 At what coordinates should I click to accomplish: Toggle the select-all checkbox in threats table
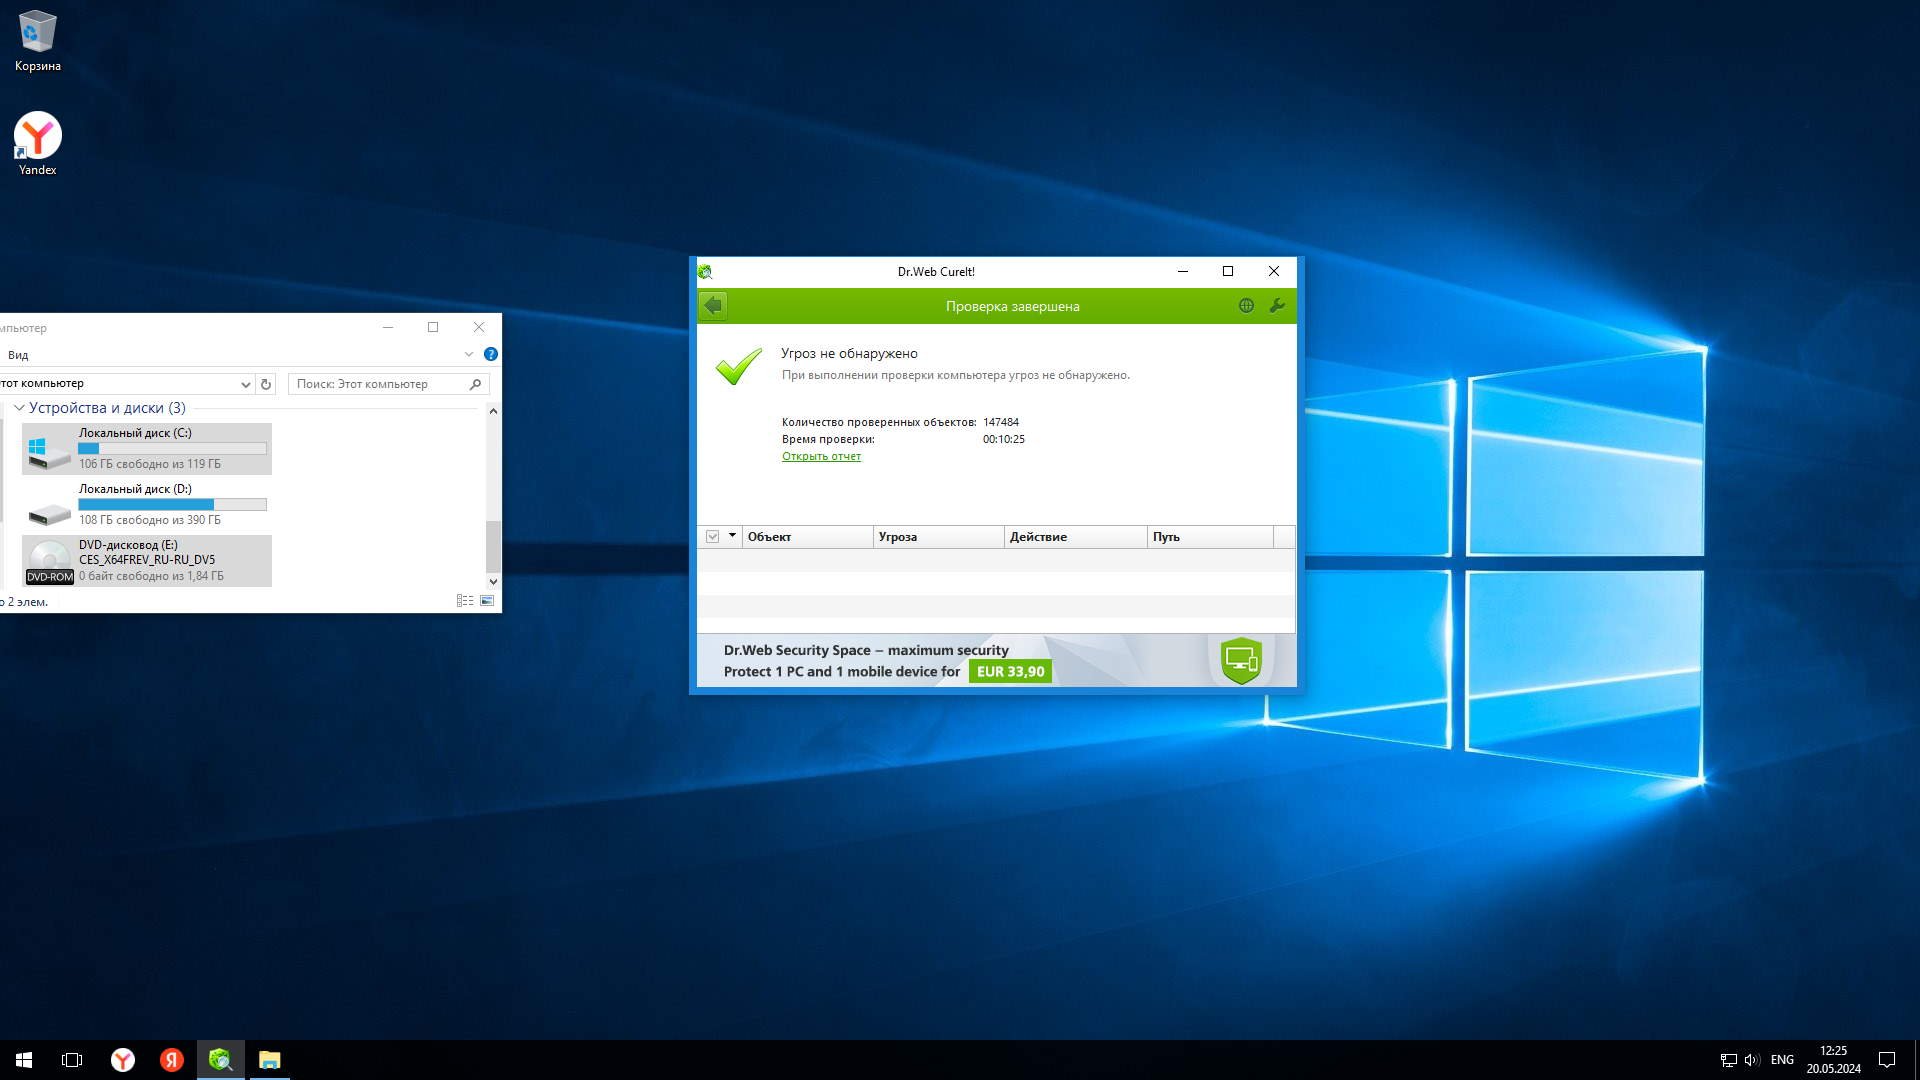coord(713,537)
